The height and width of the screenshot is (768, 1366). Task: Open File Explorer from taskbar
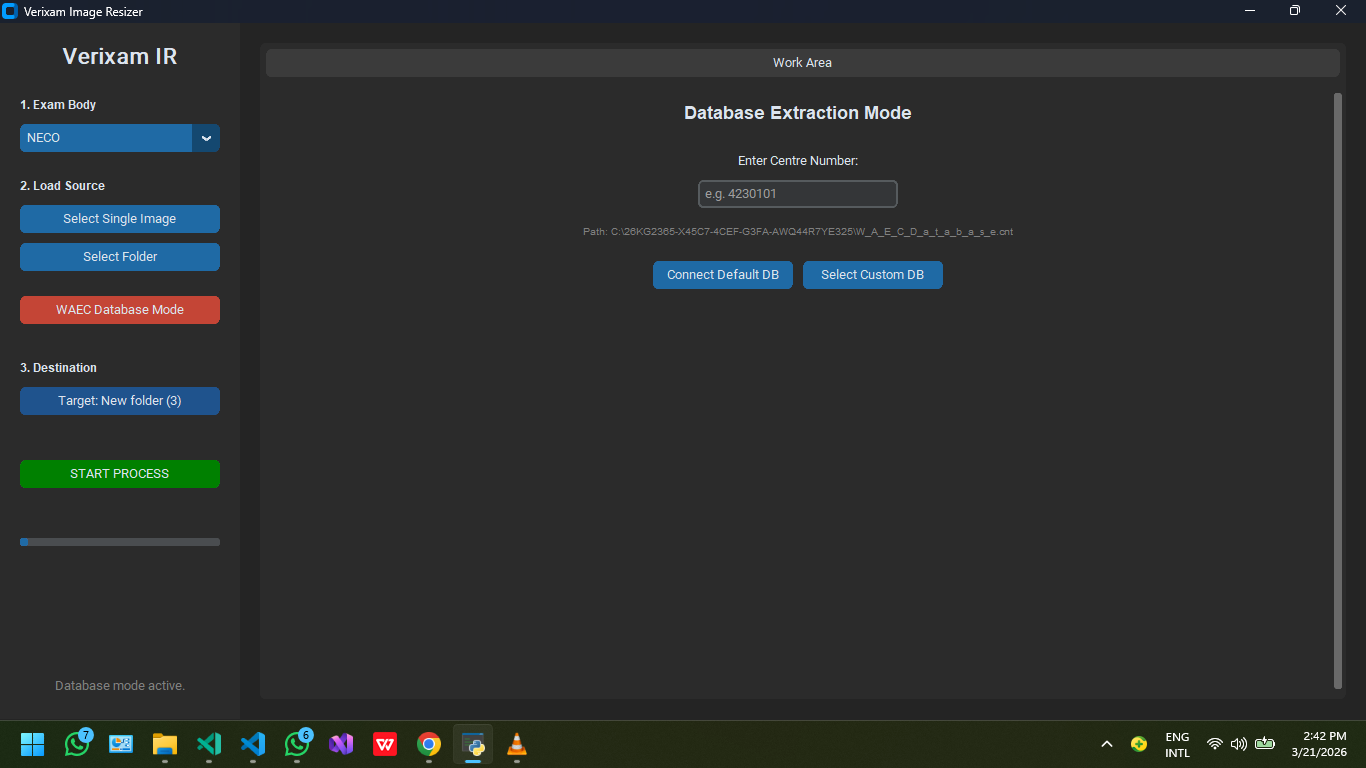coord(165,744)
